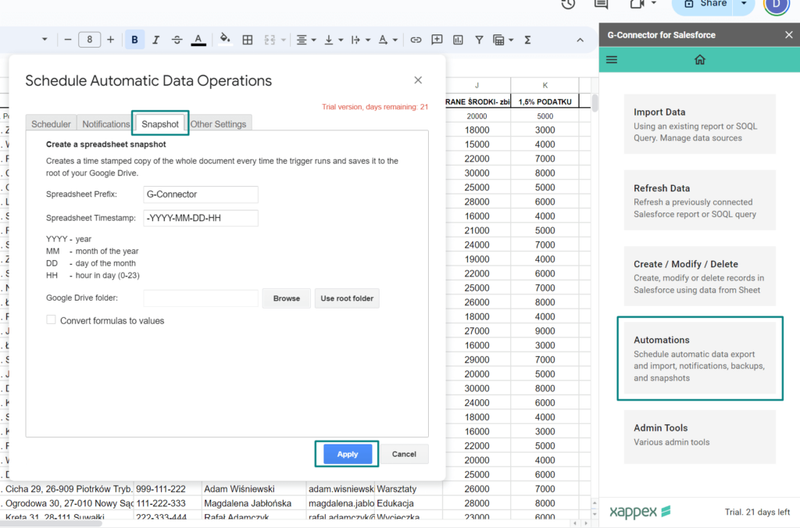Insert comment icon in toolbar
The image size is (800, 528).
(x=437, y=40)
